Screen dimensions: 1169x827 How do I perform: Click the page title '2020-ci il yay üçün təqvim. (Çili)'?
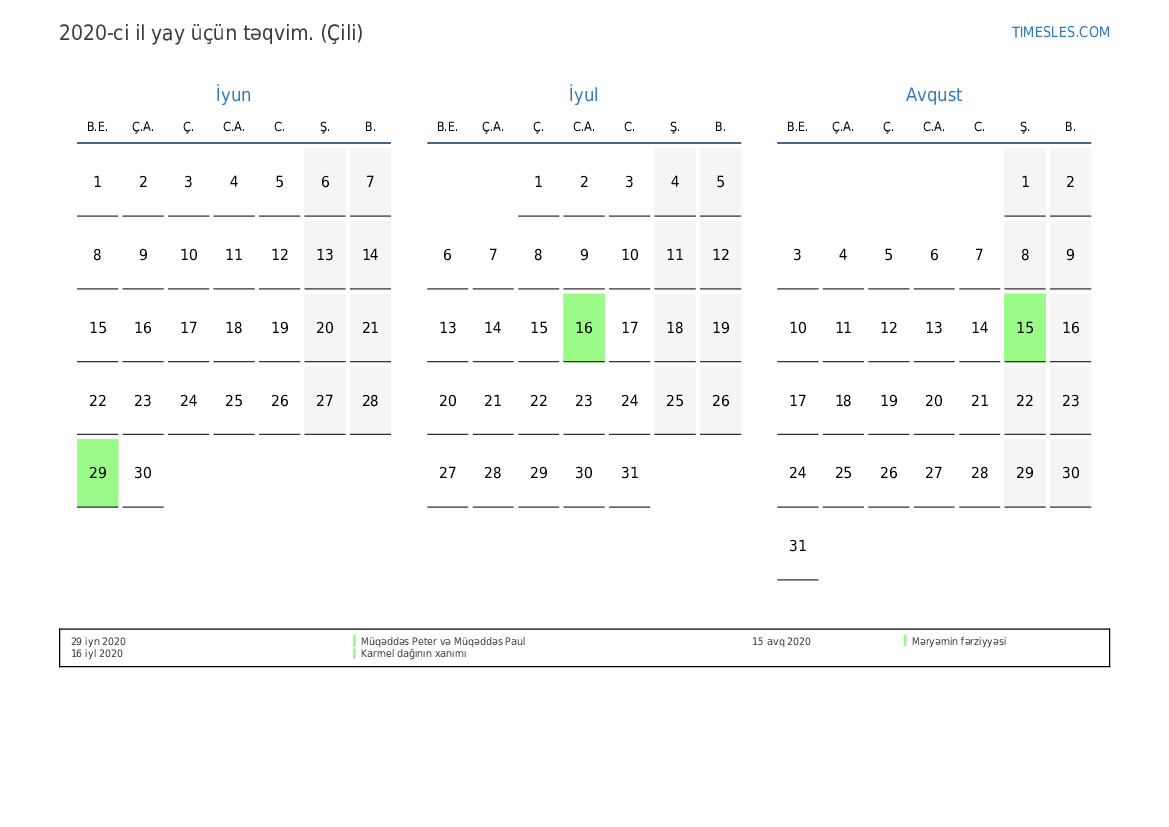coord(211,34)
